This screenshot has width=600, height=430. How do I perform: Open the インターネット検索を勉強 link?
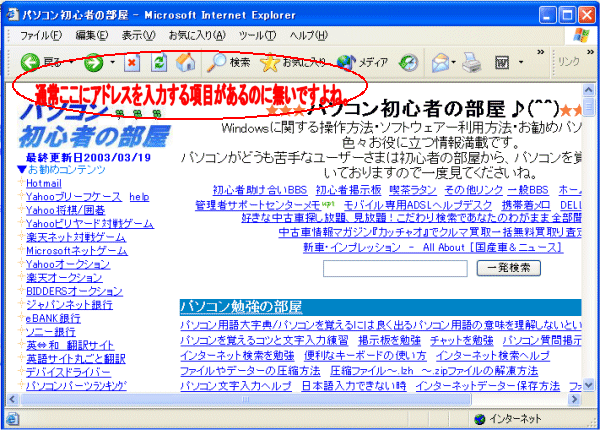(x=237, y=356)
